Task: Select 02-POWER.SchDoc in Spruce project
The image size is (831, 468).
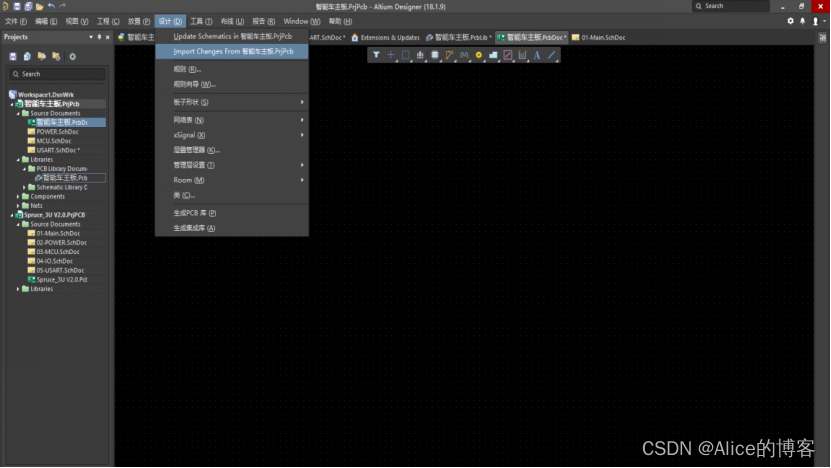Action: [x=61, y=243]
